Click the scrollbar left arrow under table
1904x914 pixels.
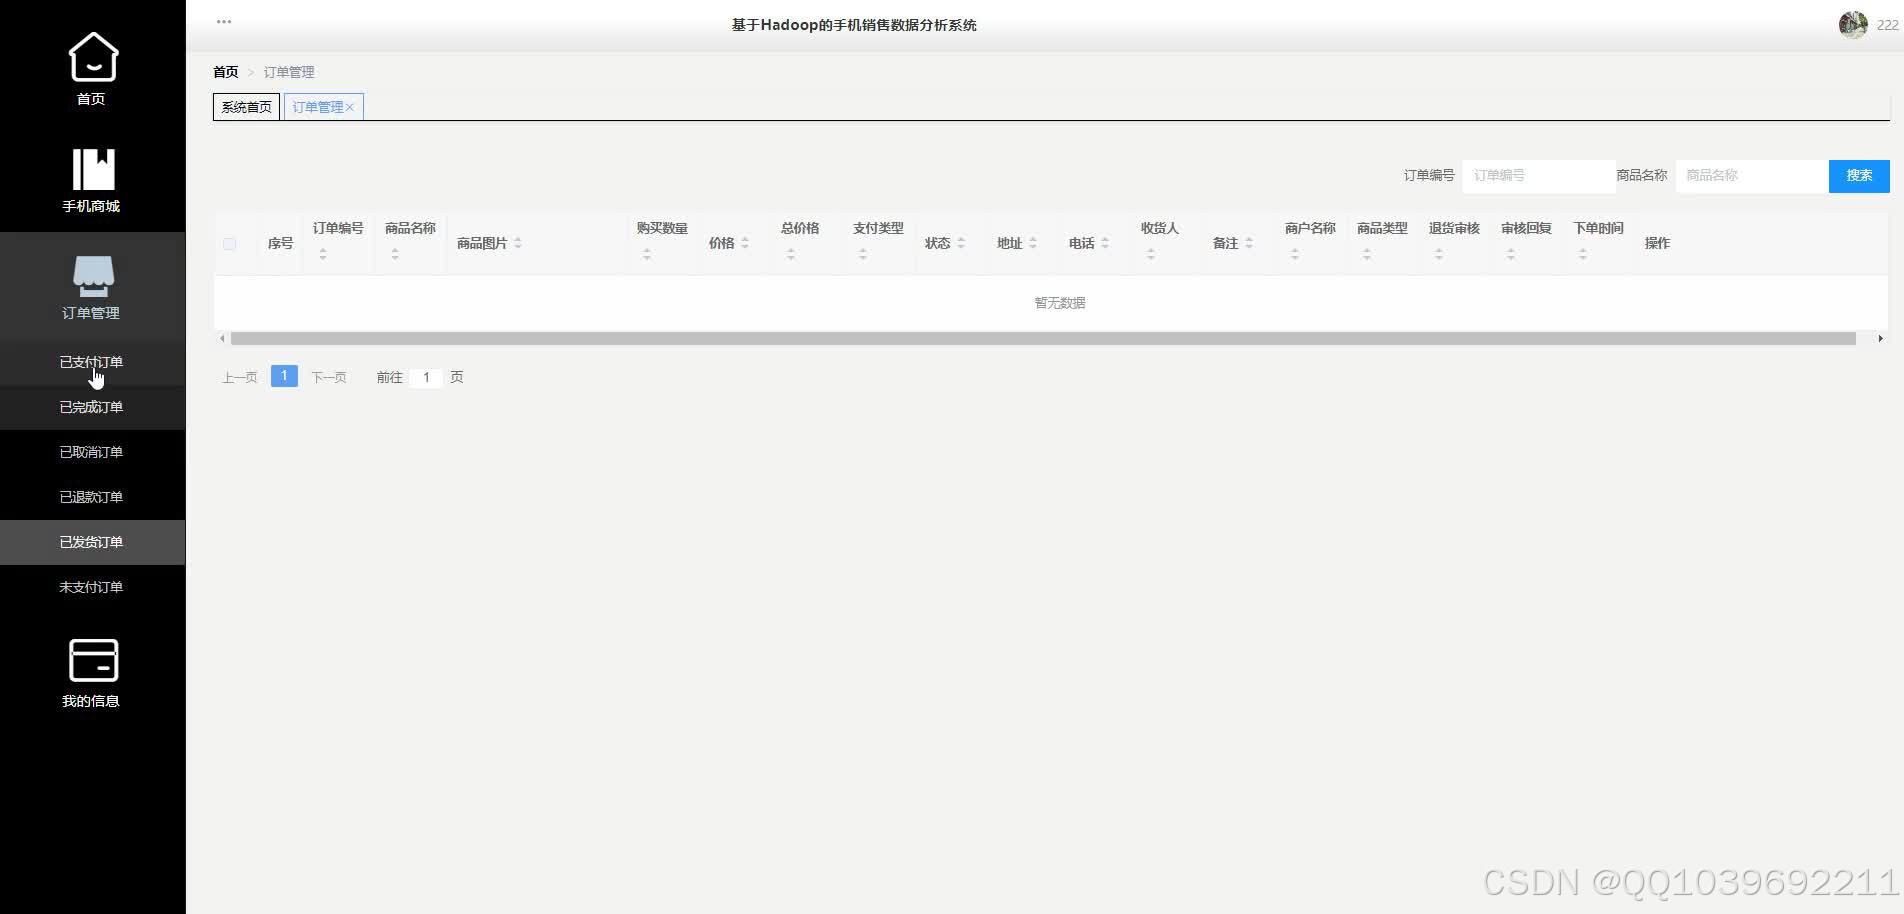[x=222, y=338]
